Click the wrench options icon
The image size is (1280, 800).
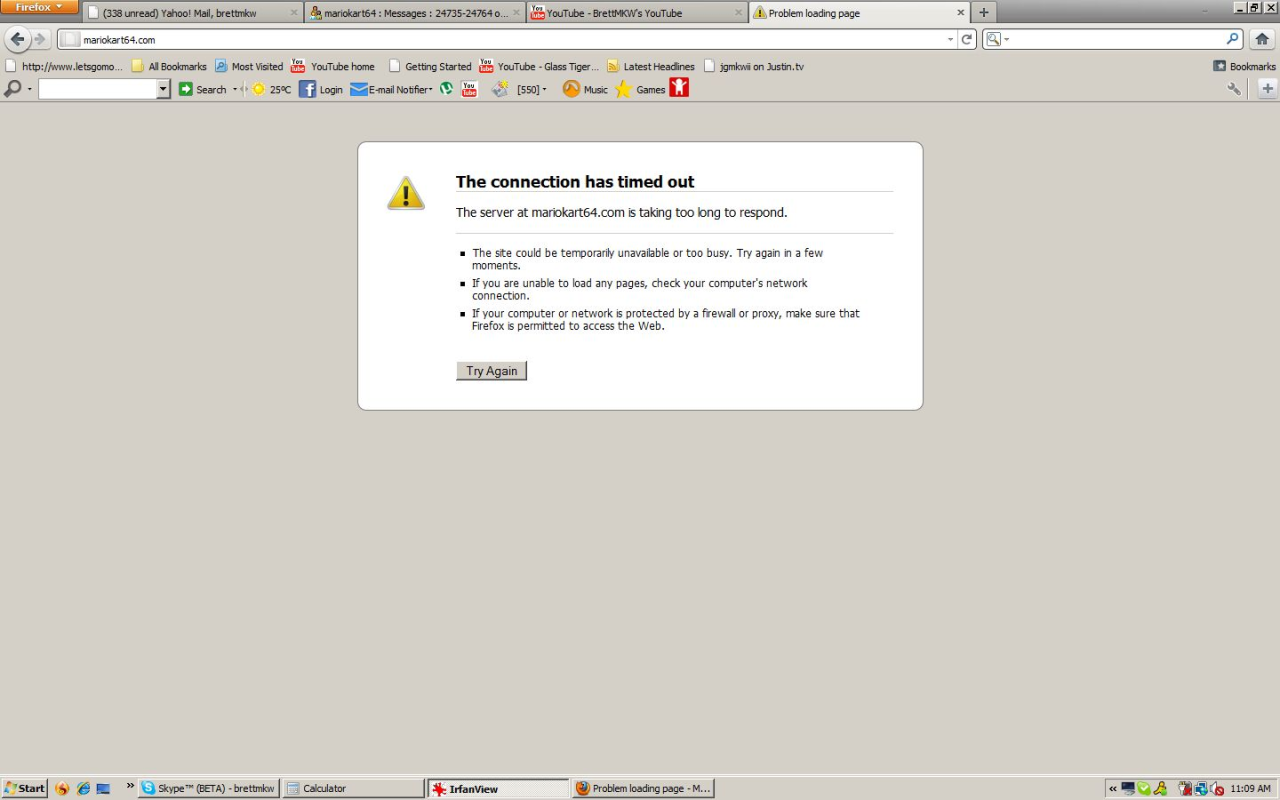coord(1234,89)
